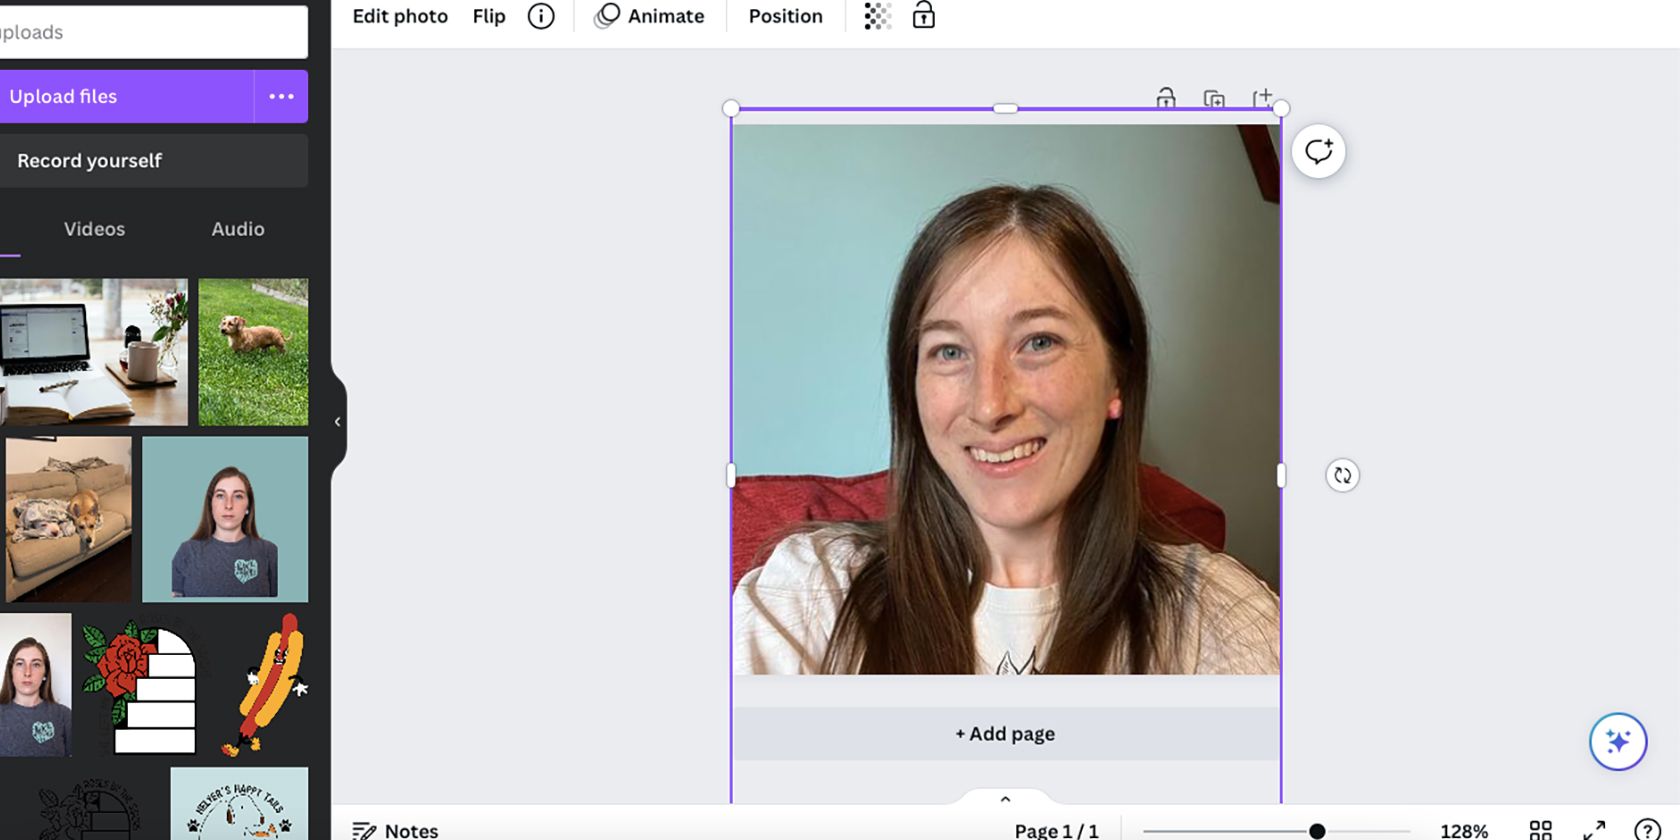
Task: Collapse the side panel with the arrow
Action: pyautogui.click(x=338, y=422)
